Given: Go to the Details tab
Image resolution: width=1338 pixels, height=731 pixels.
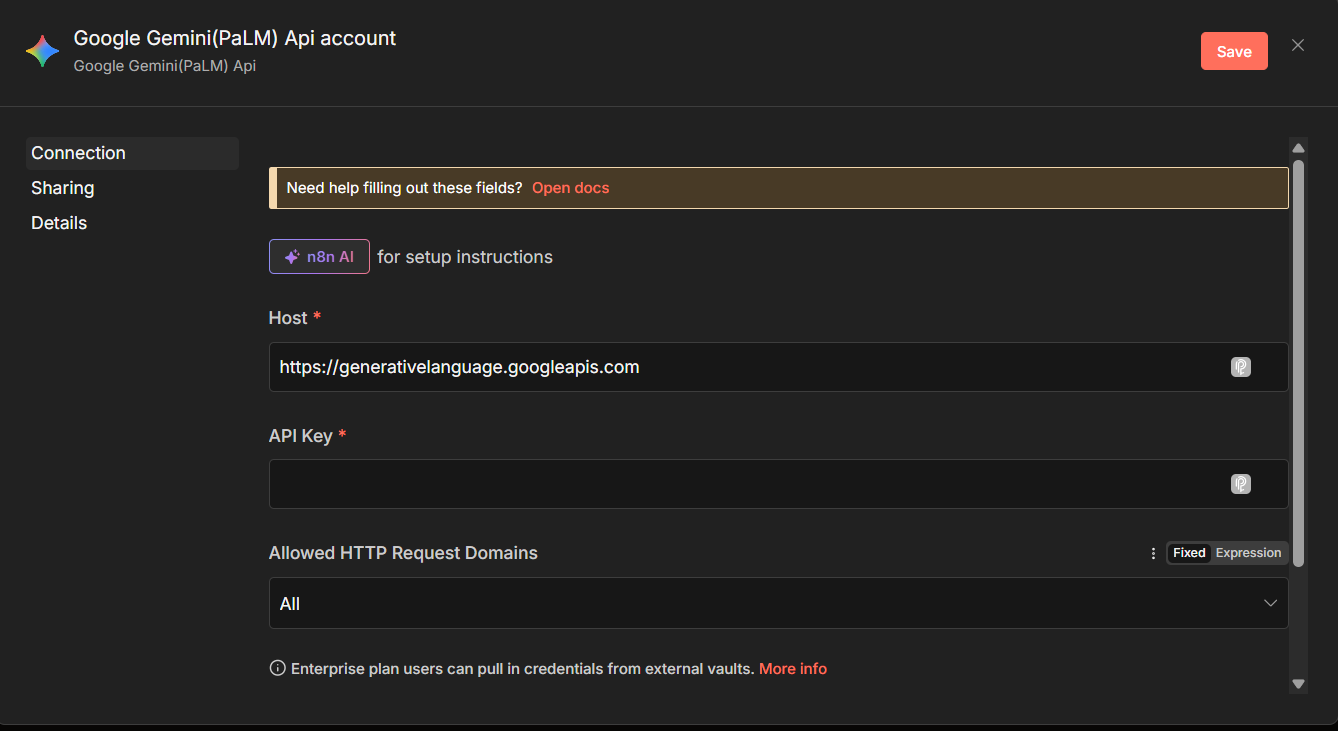Looking at the screenshot, I should [x=59, y=223].
